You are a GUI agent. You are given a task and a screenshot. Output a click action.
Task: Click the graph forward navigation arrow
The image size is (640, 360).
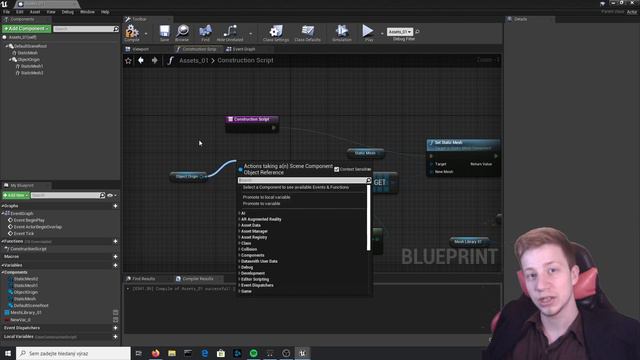click(x=155, y=60)
